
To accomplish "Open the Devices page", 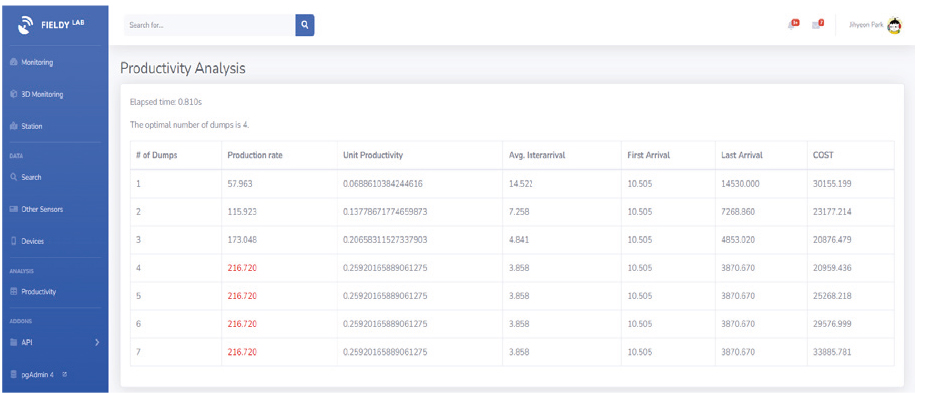I will [32, 241].
